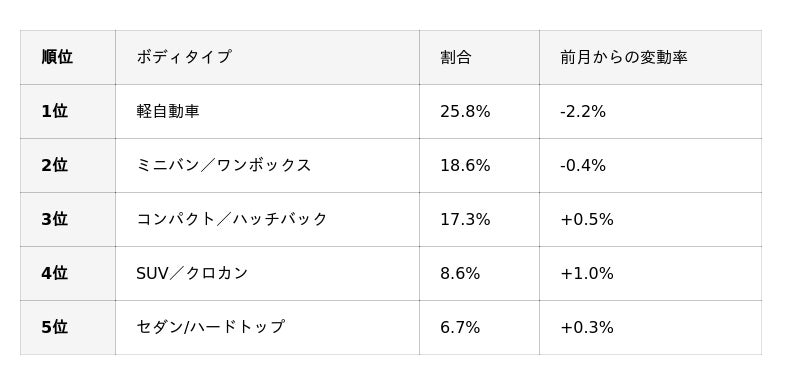Select the ミニバン／ワンボックス cell
Image resolution: width=800 pixels, height=385 pixels.
[267, 165]
